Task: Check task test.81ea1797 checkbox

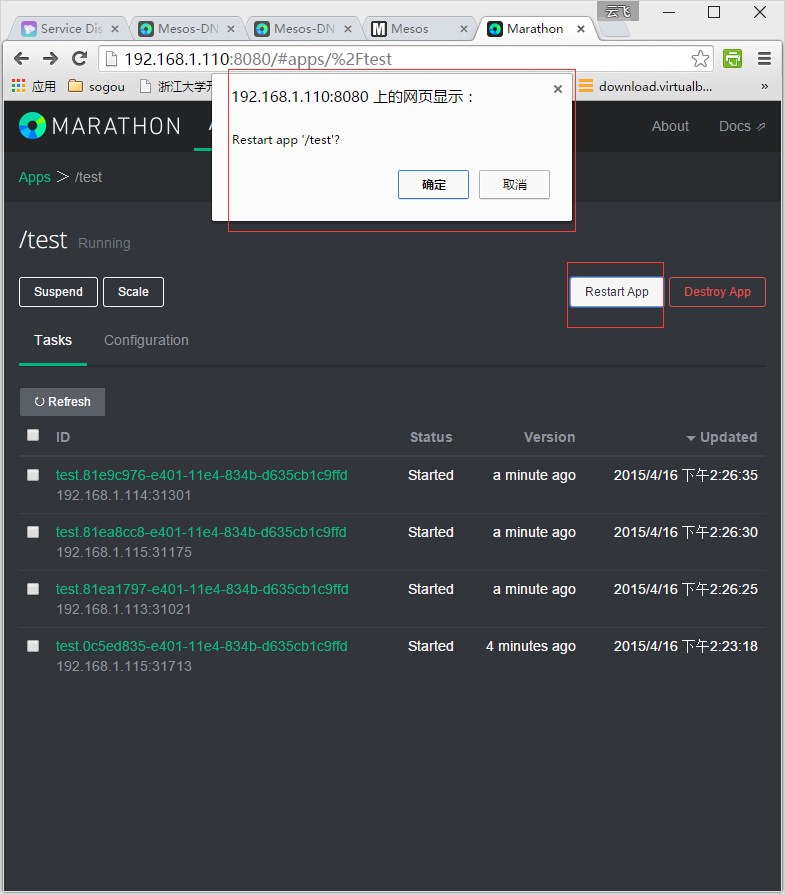Action: click(x=33, y=589)
